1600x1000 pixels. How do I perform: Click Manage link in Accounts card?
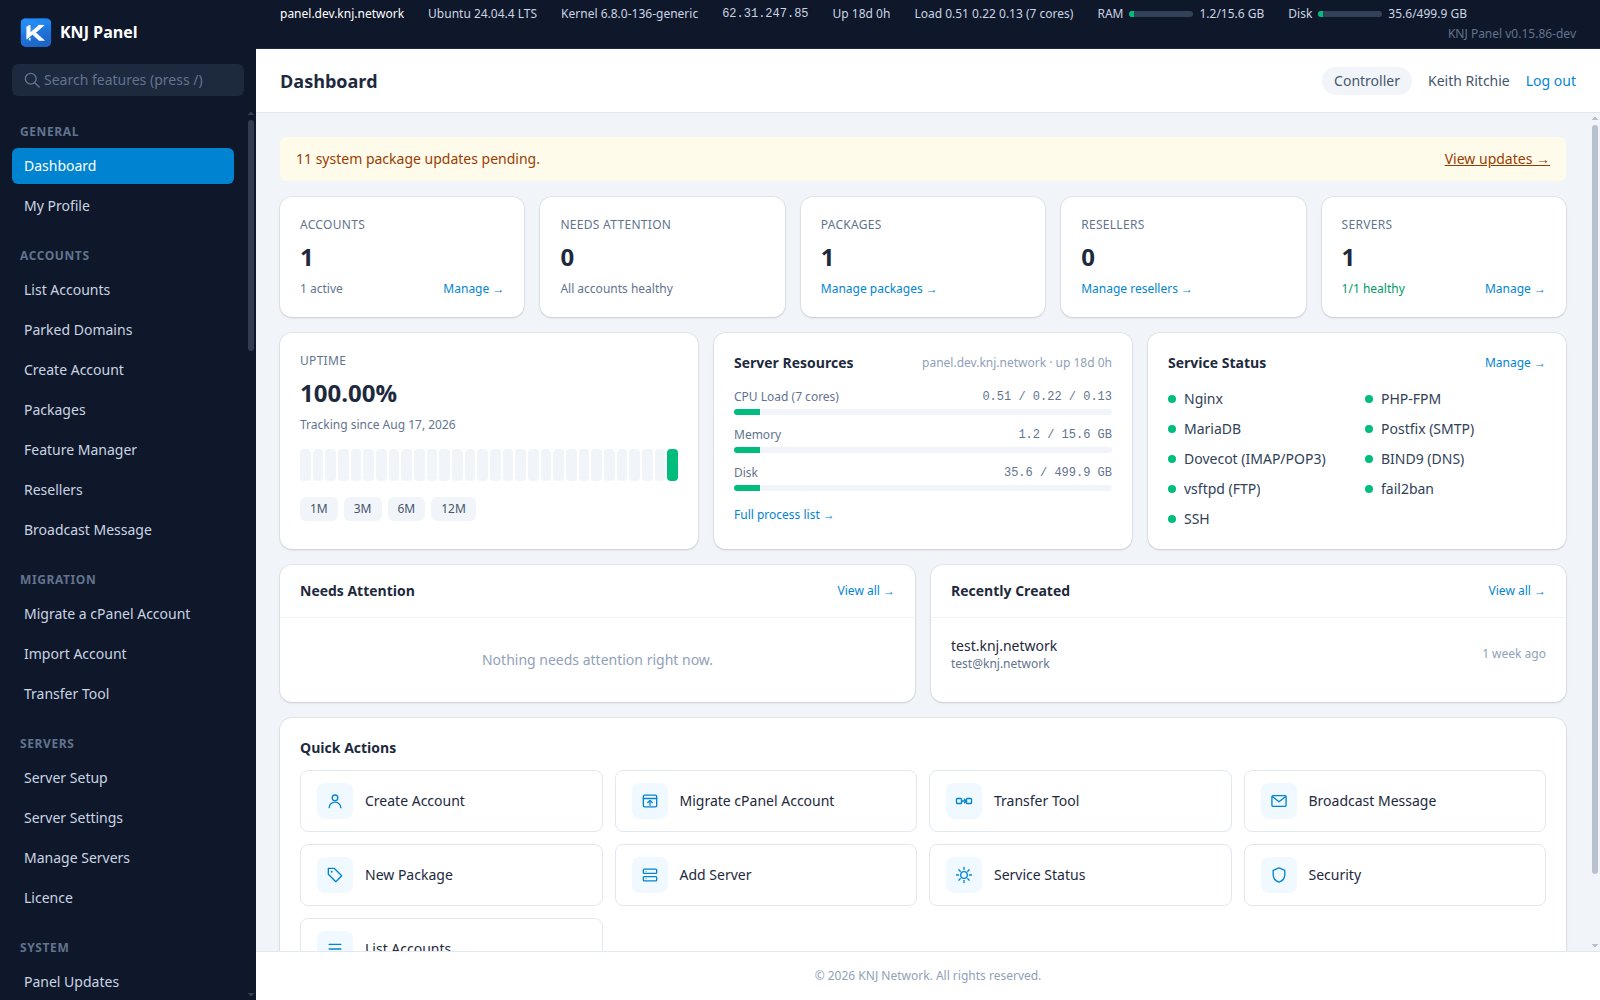coord(473,289)
